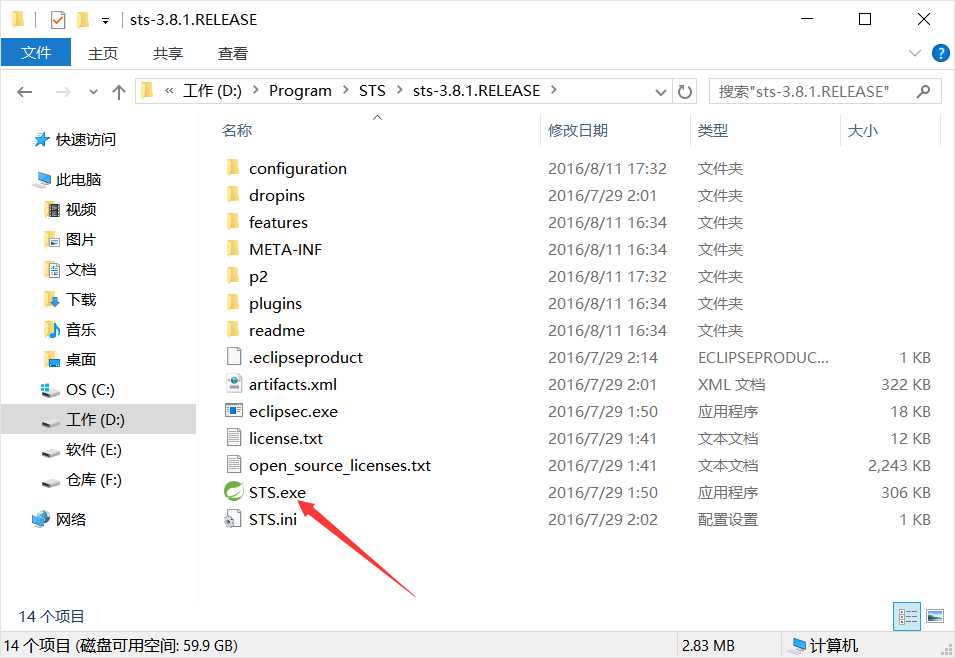The height and width of the screenshot is (658, 955).
Task: Open the 仓库 (F:) drive
Action: coord(82,479)
